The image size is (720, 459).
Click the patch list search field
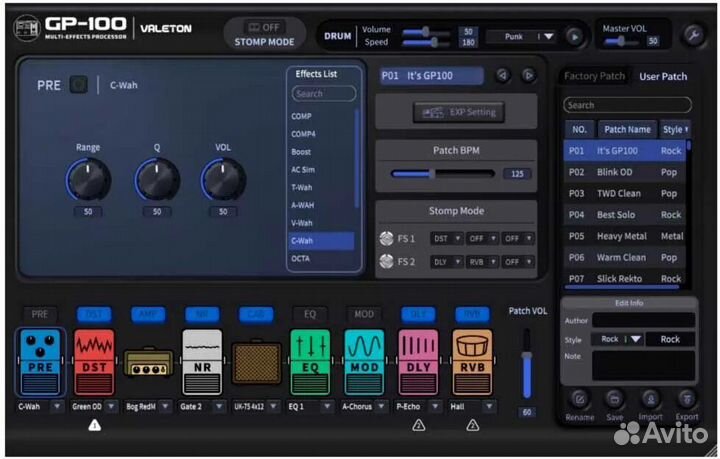(627, 105)
